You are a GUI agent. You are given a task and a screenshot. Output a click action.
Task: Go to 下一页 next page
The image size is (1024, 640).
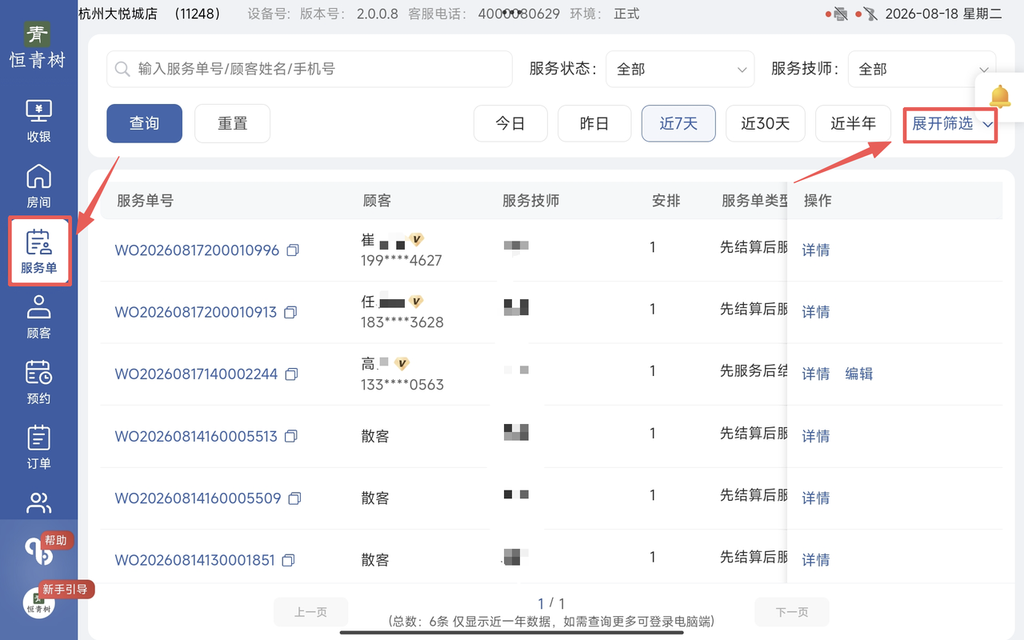pyautogui.click(x=792, y=613)
